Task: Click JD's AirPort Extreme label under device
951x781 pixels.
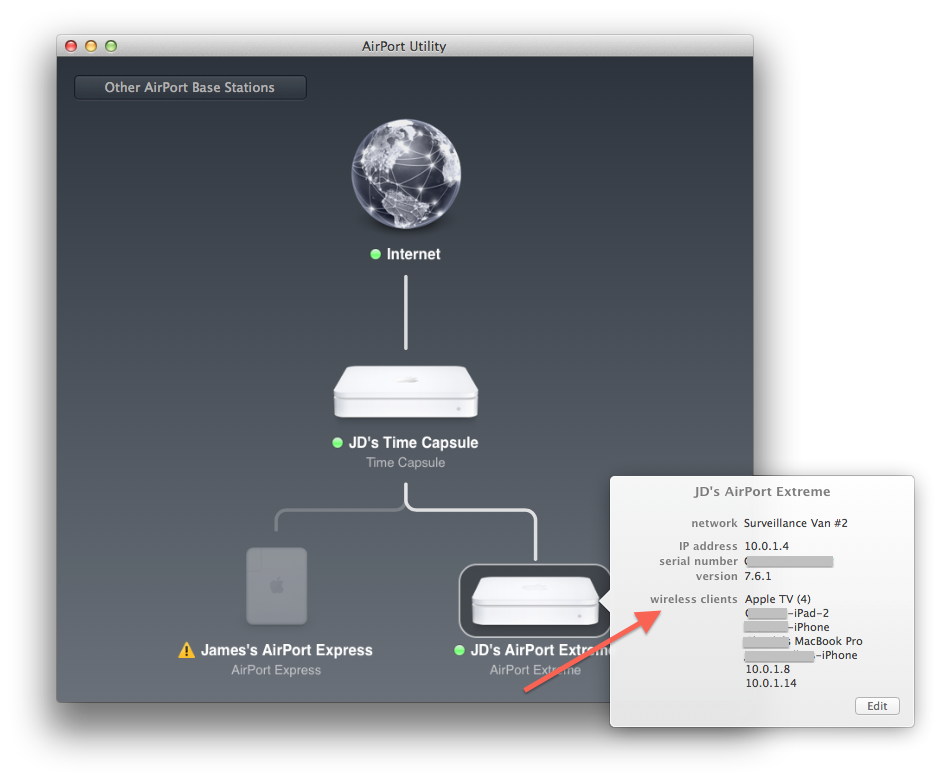Action: tap(540, 650)
